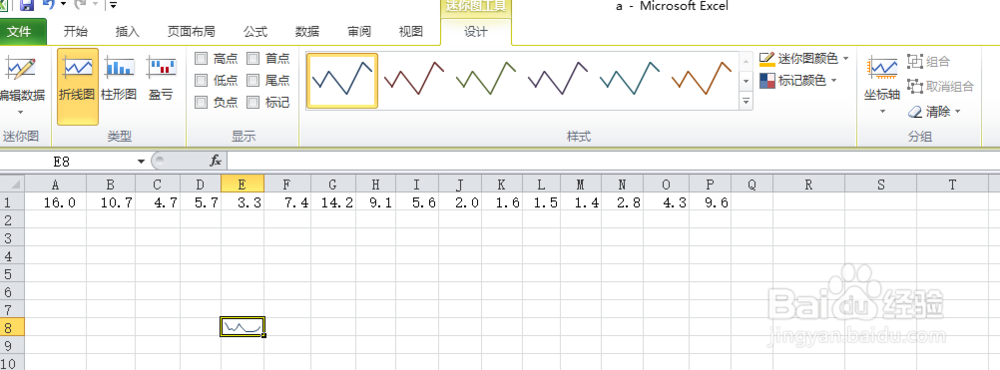Open the Sparkline Color (迷你图颜色) dropdown arrow

[x=846, y=59]
